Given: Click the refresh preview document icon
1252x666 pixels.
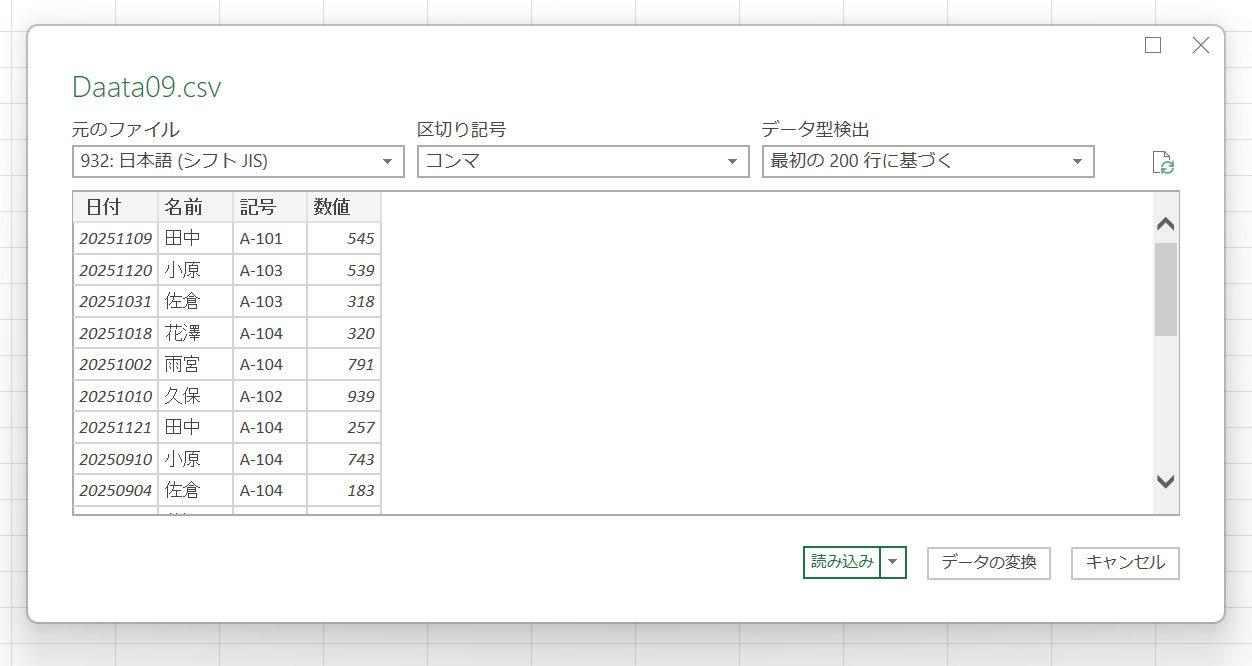Looking at the screenshot, I should (1162, 163).
